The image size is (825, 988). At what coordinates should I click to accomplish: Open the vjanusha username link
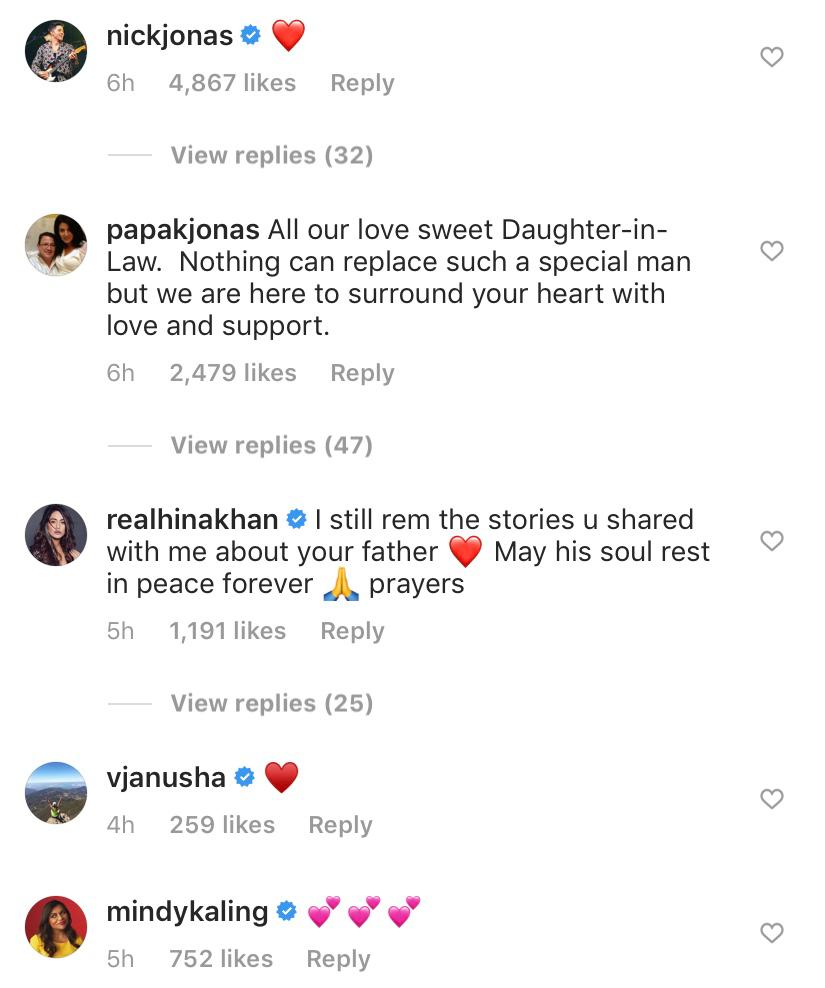[x=166, y=777]
